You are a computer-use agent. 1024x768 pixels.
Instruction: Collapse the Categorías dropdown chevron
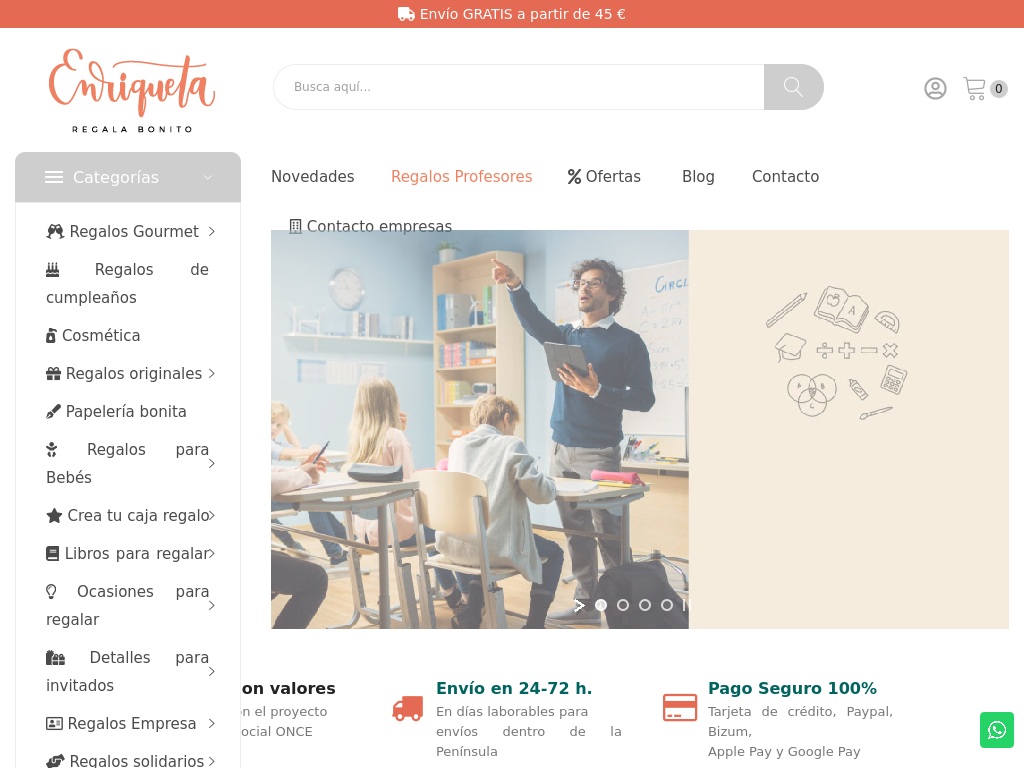pyautogui.click(x=208, y=178)
